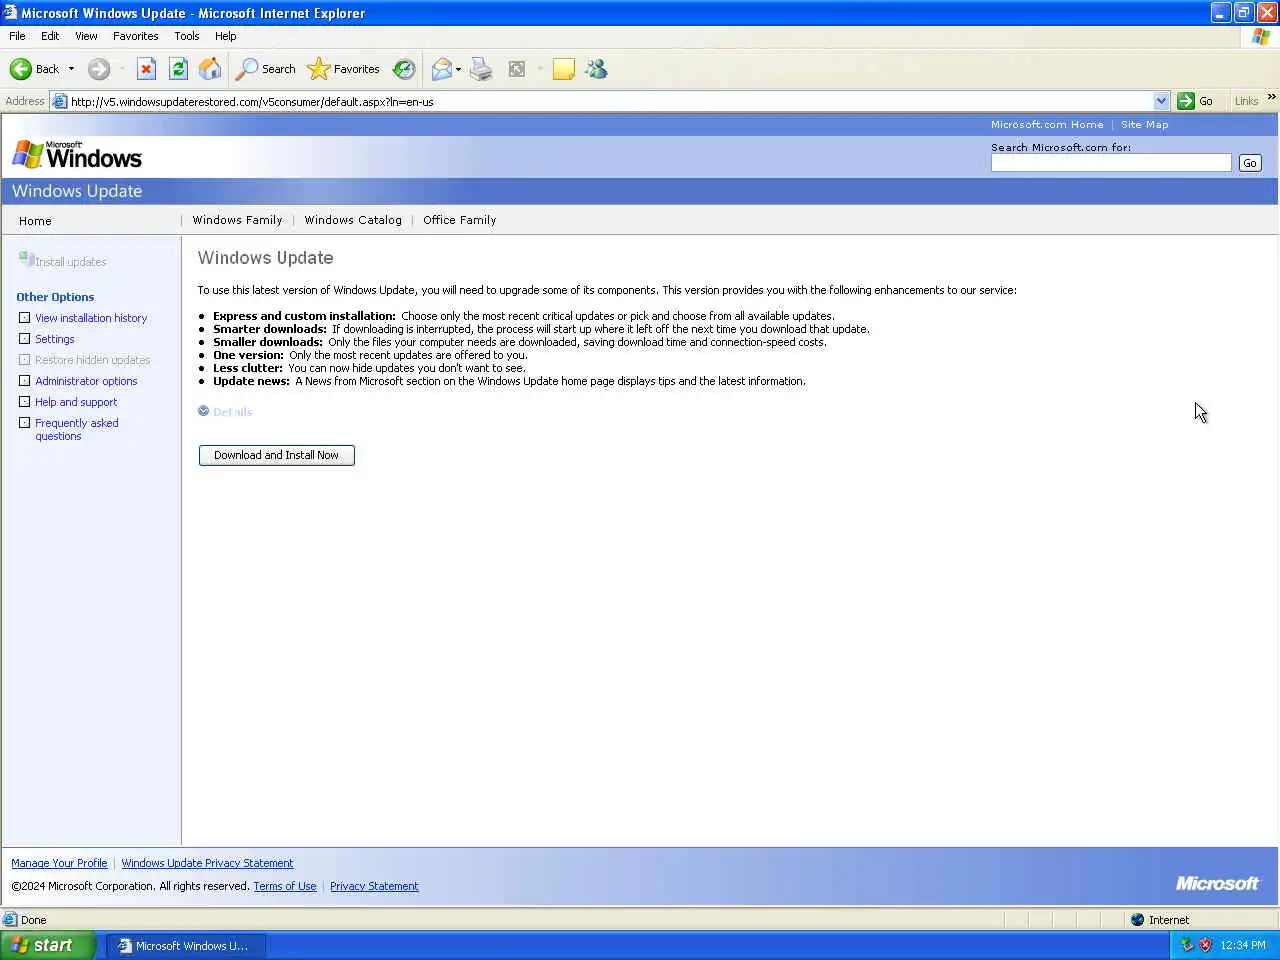Viewport: 1280px width, 960px height.
Task: Open Favorites star in toolbar
Action: (x=318, y=69)
